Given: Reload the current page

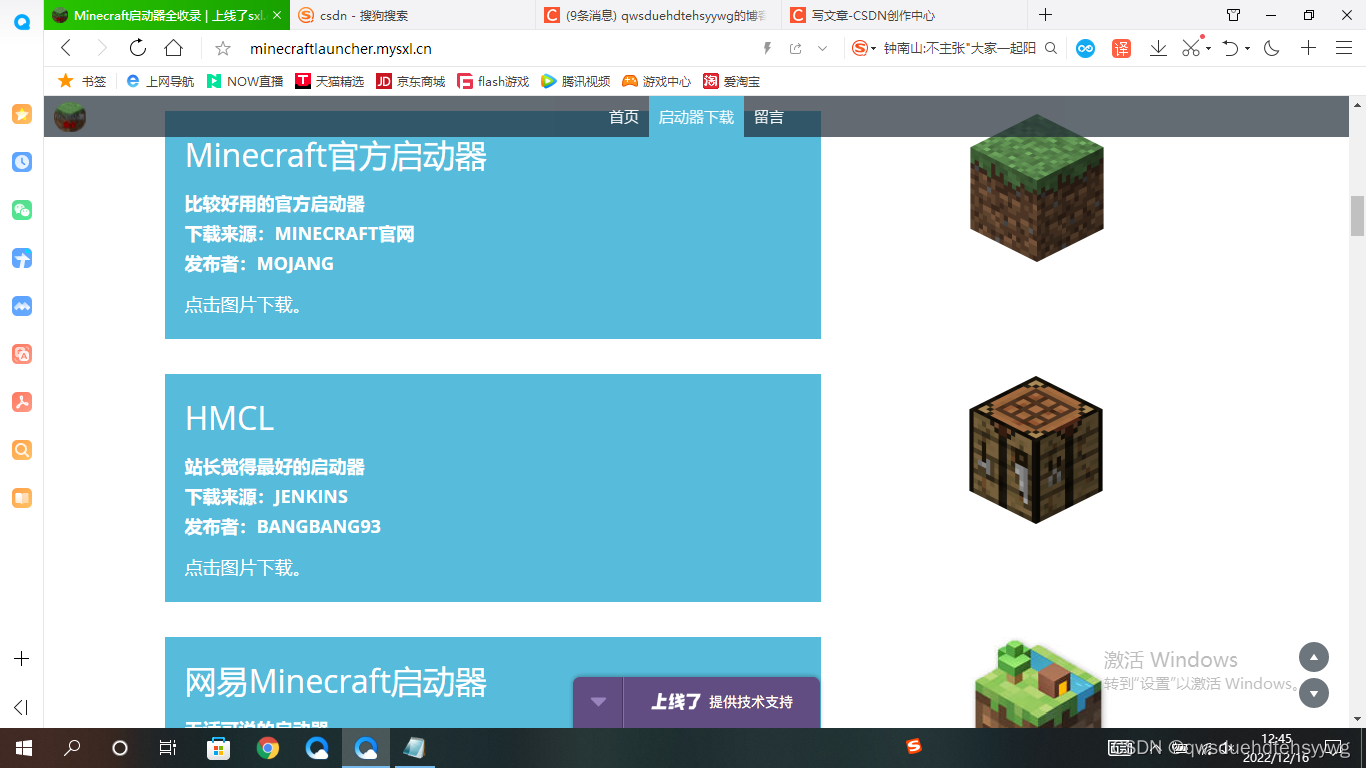Looking at the screenshot, I should click(x=138, y=48).
